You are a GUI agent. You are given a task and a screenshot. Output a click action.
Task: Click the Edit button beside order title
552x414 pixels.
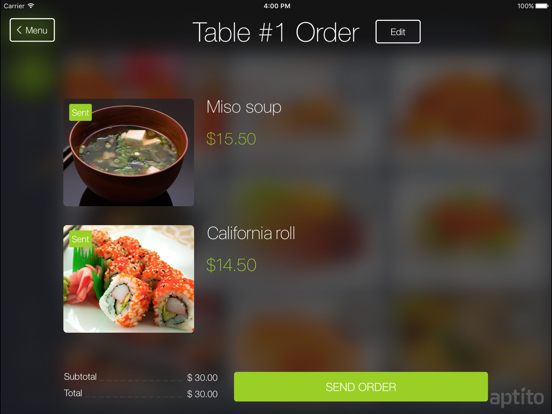tap(398, 32)
